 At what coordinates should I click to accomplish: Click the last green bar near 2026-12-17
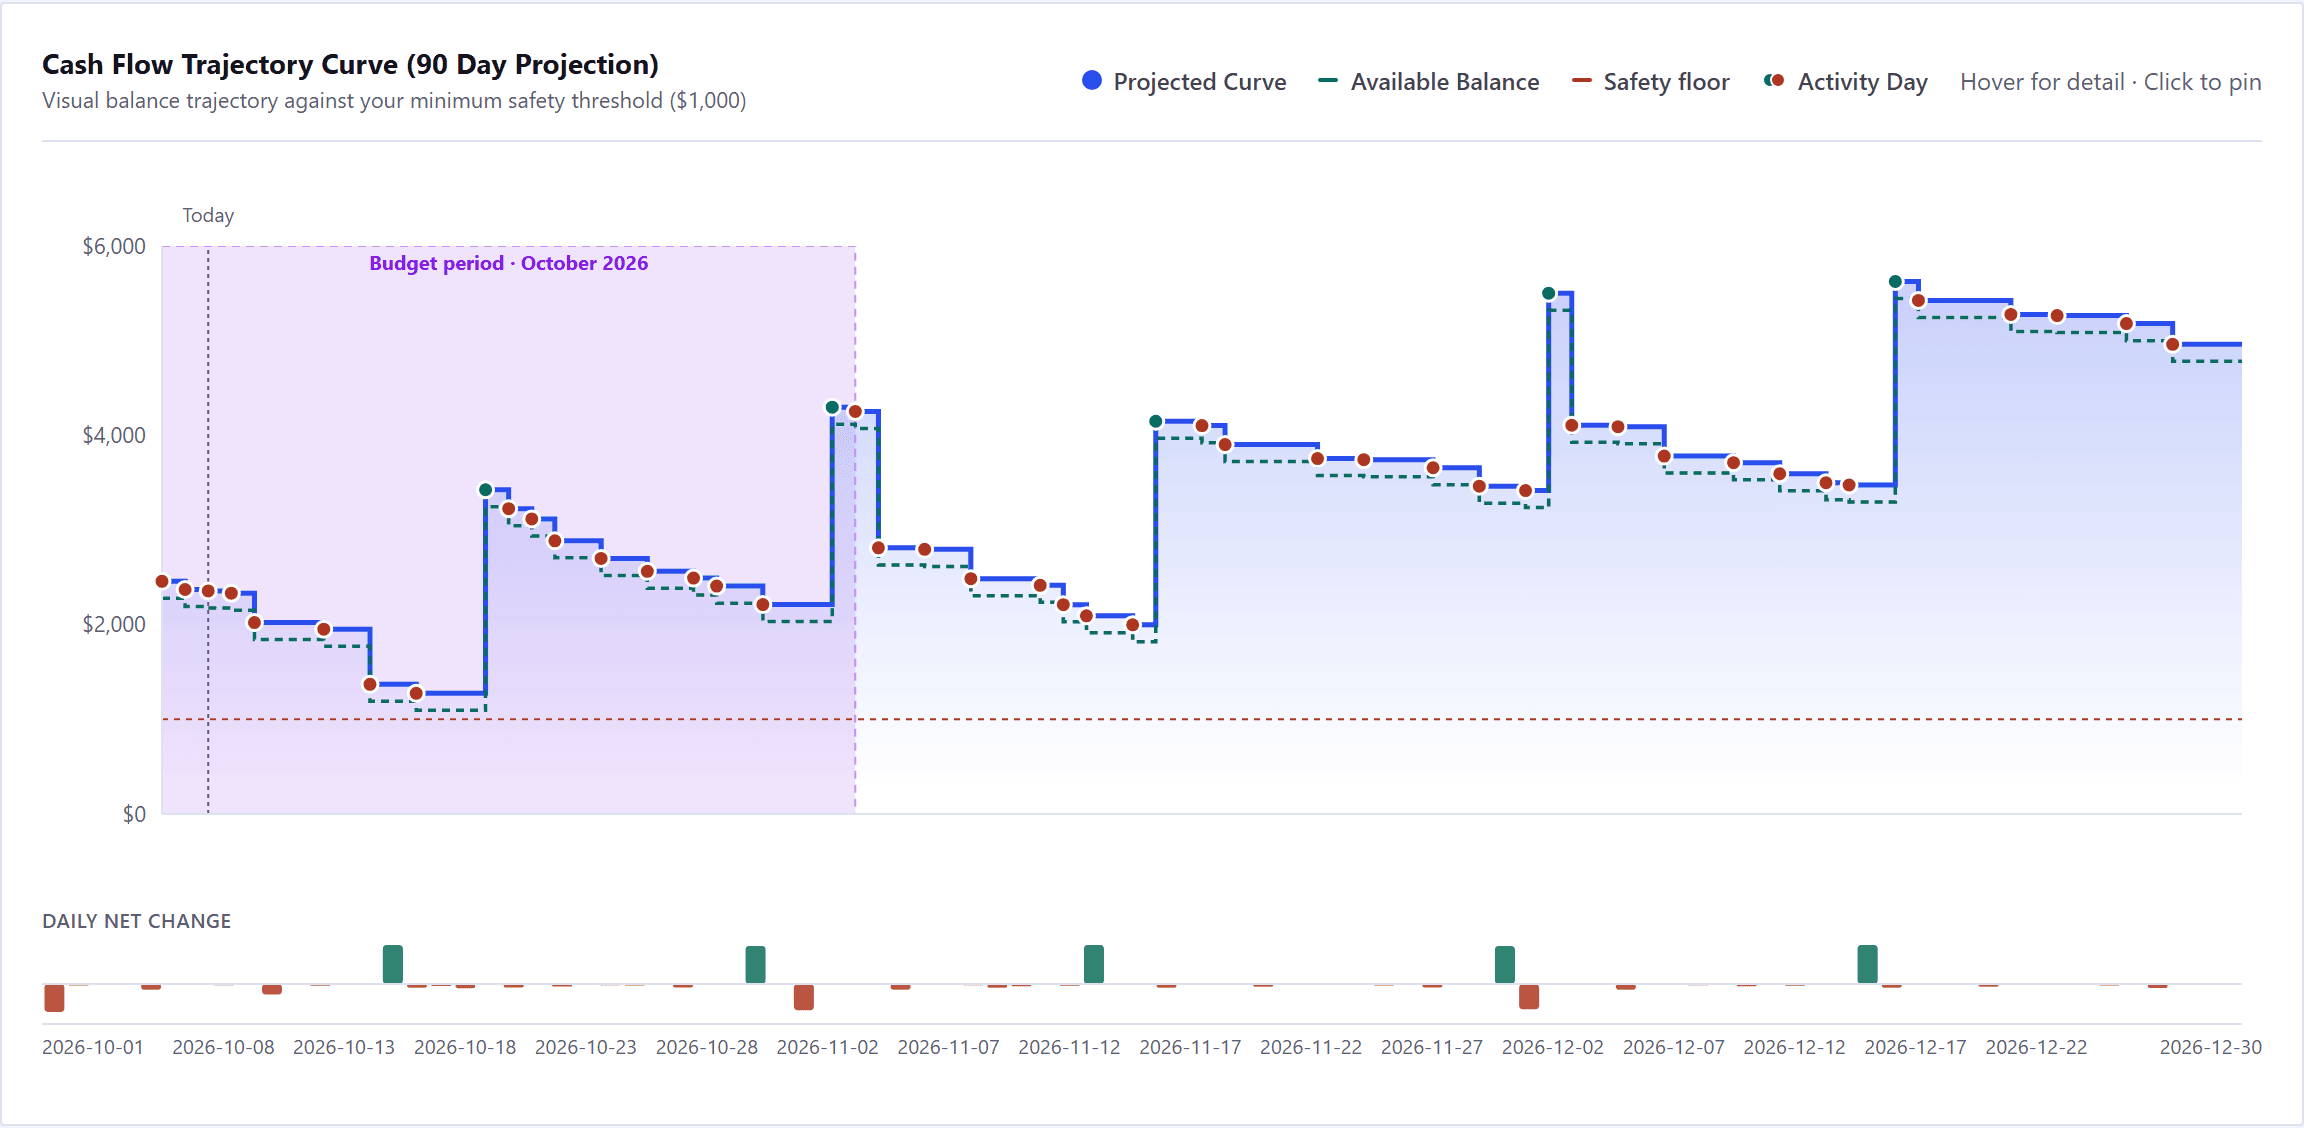coord(1867,964)
